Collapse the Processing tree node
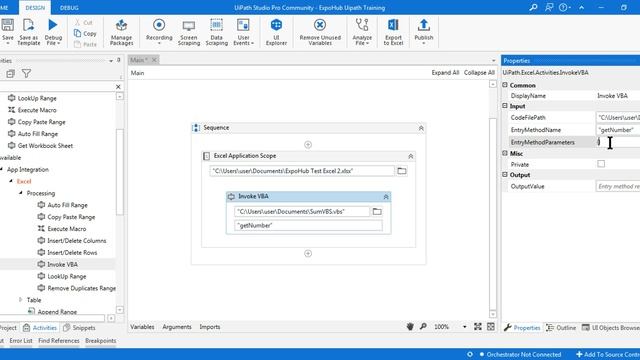640x360 pixels. click(20, 193)
